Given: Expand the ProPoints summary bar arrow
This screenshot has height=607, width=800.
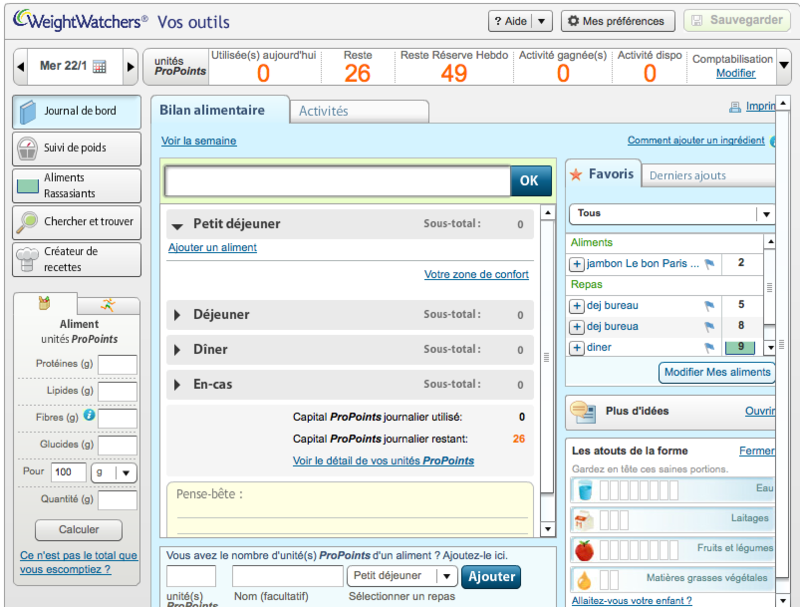Looking at the screenshot, I should click(784, 65).
